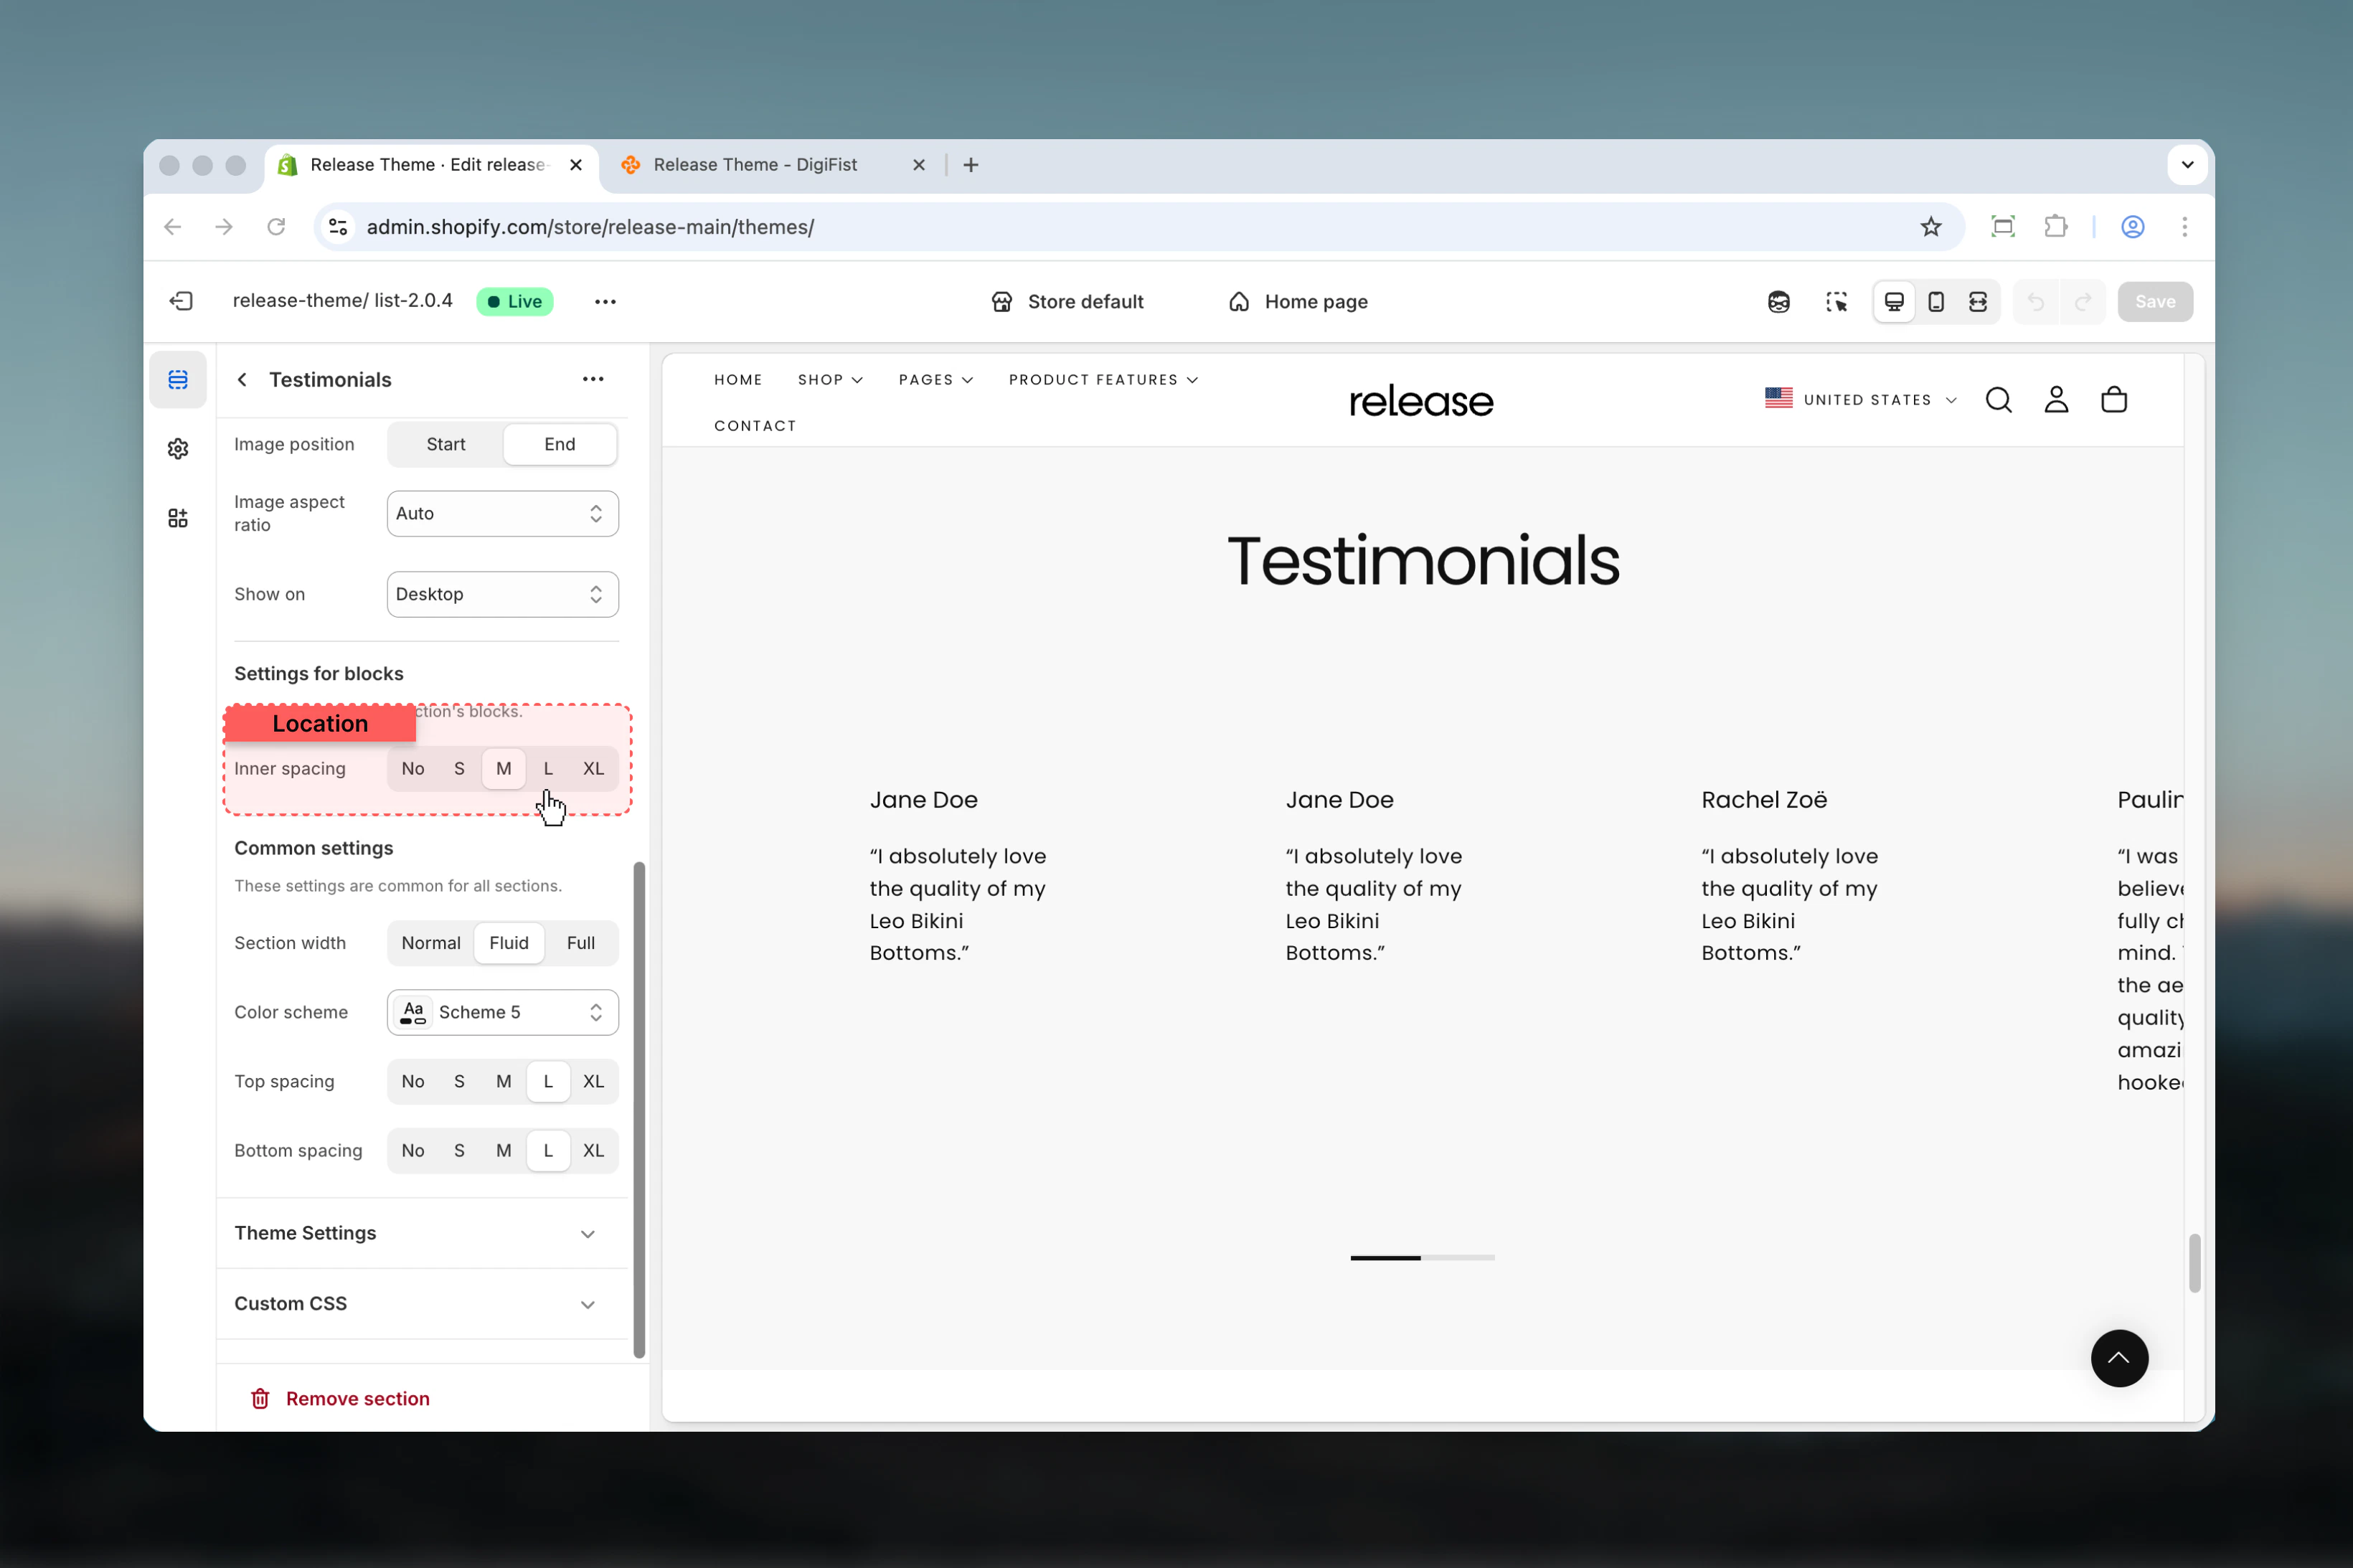The width and height of the screenshot is (2353, 1568).
Task: Open the browser tab search dropdown
Action: click(x=2187, y=165)
